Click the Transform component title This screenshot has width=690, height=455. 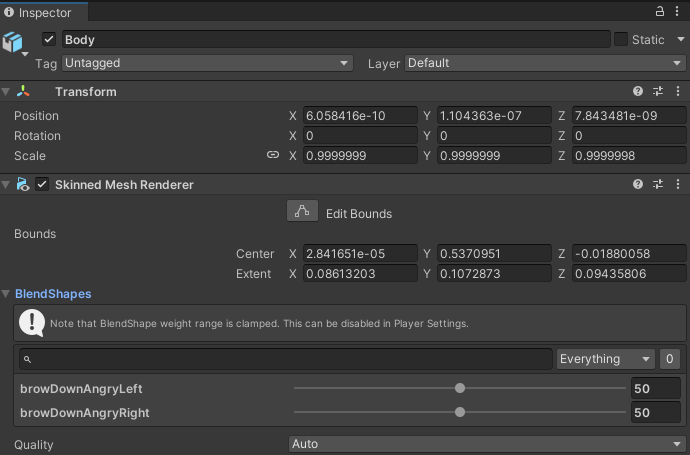tap(86, 92)
